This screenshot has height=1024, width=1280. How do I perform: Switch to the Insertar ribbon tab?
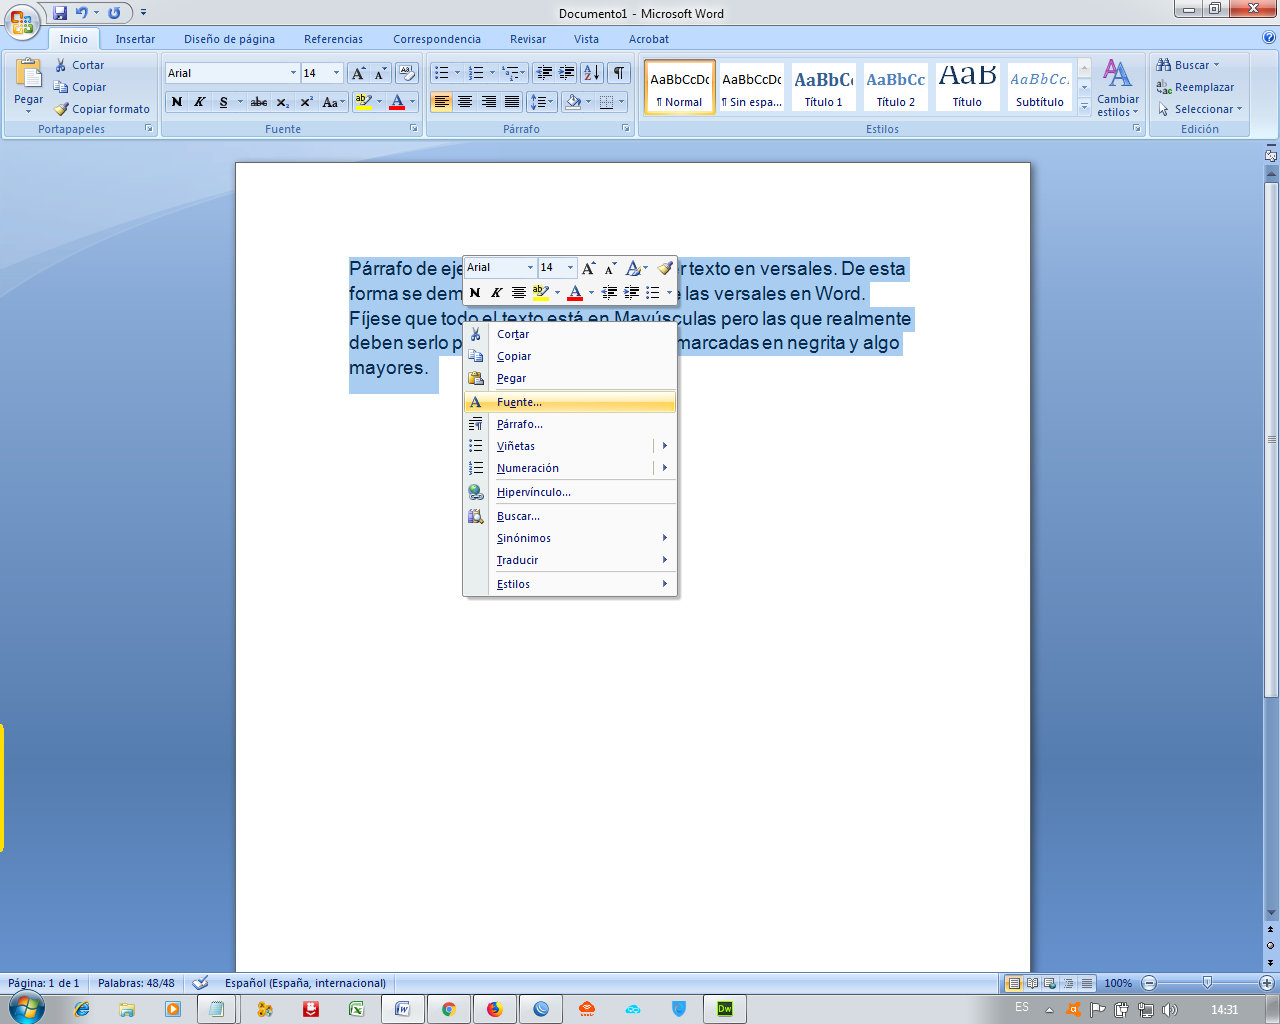(x=135, y=39)
